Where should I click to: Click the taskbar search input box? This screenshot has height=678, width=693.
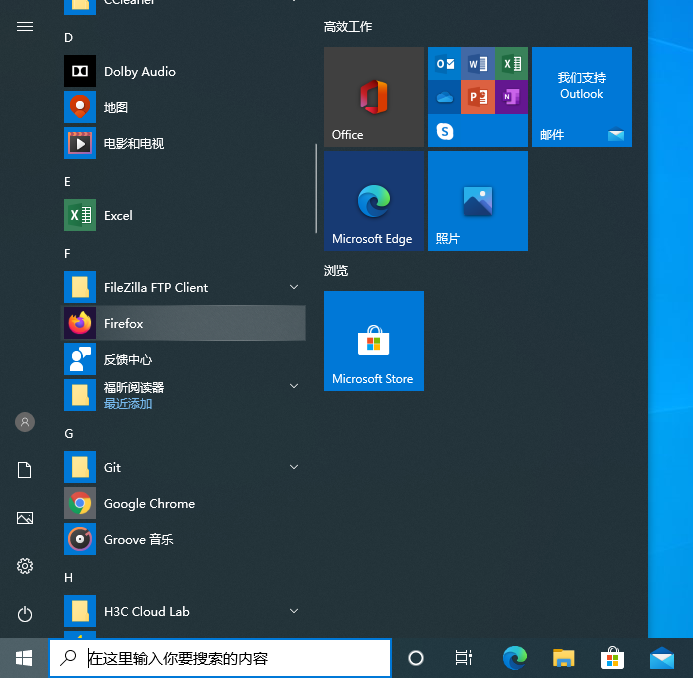[220, 658]
